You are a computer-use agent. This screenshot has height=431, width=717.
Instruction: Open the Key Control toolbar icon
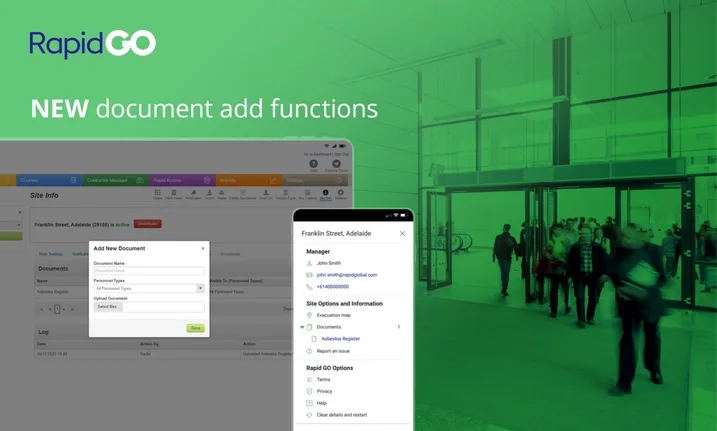(x=307, y=192)
